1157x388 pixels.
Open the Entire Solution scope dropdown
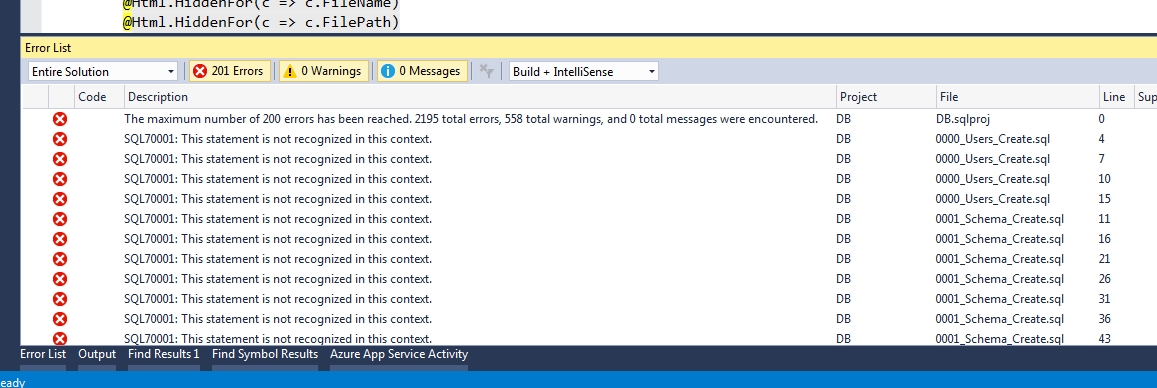(x=103, y=72)
